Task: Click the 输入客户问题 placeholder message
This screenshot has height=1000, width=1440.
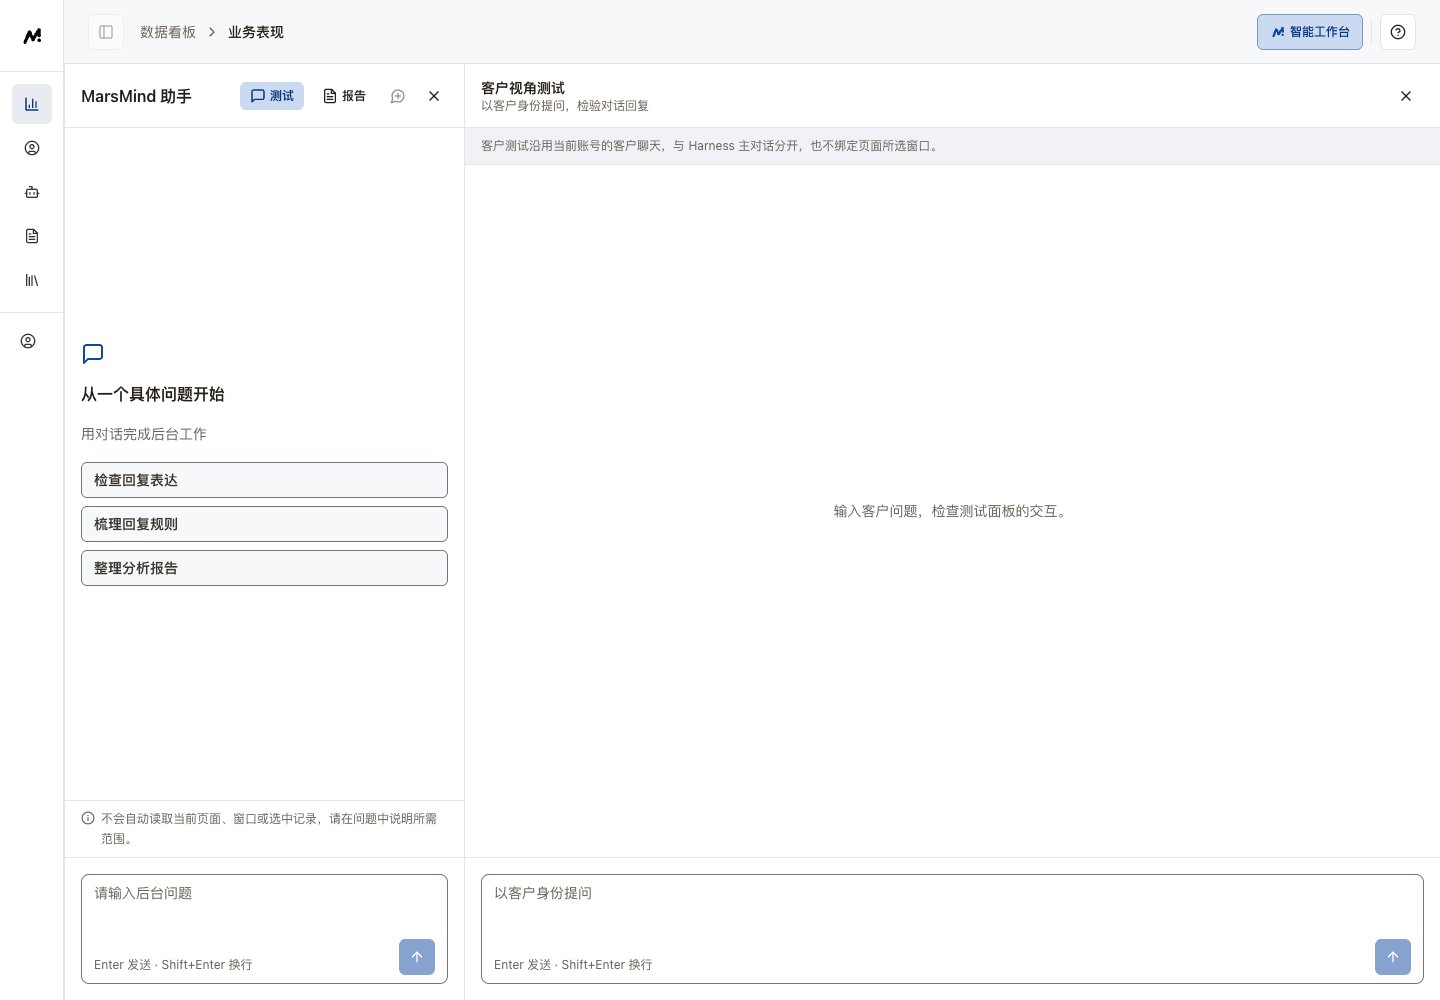Action: [952, 511]
